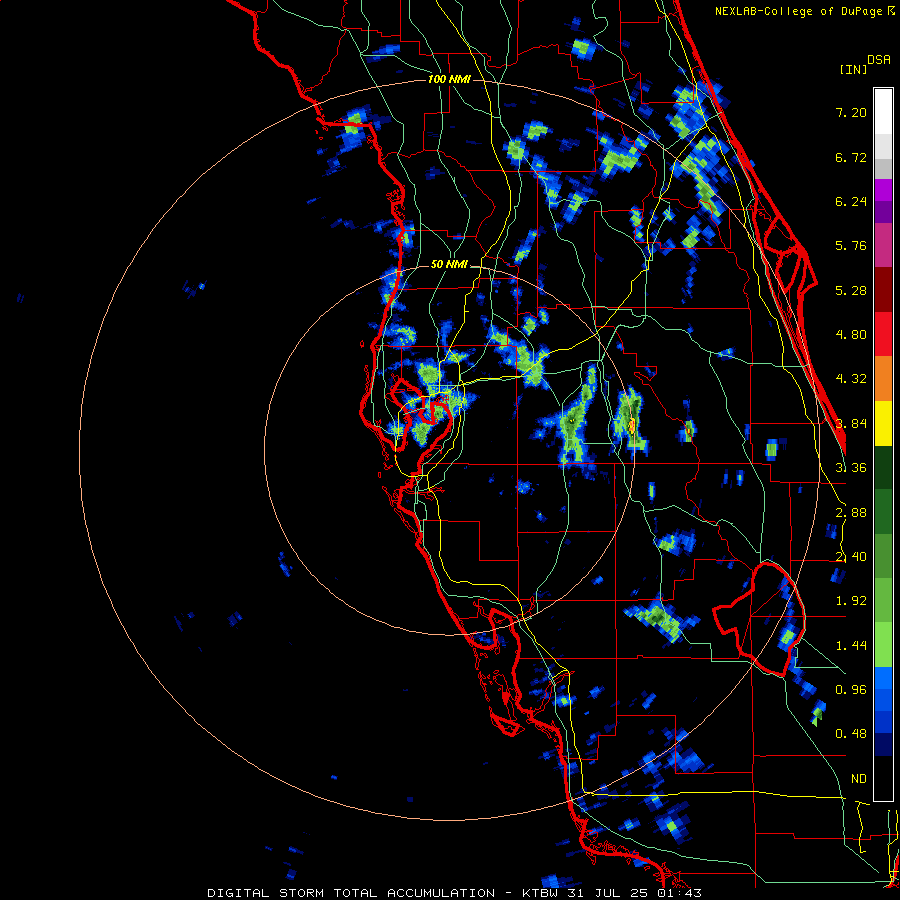Click the 1.44 legend value
The height and width of the screenshot is (900, 900).
[x=851, y=646]
